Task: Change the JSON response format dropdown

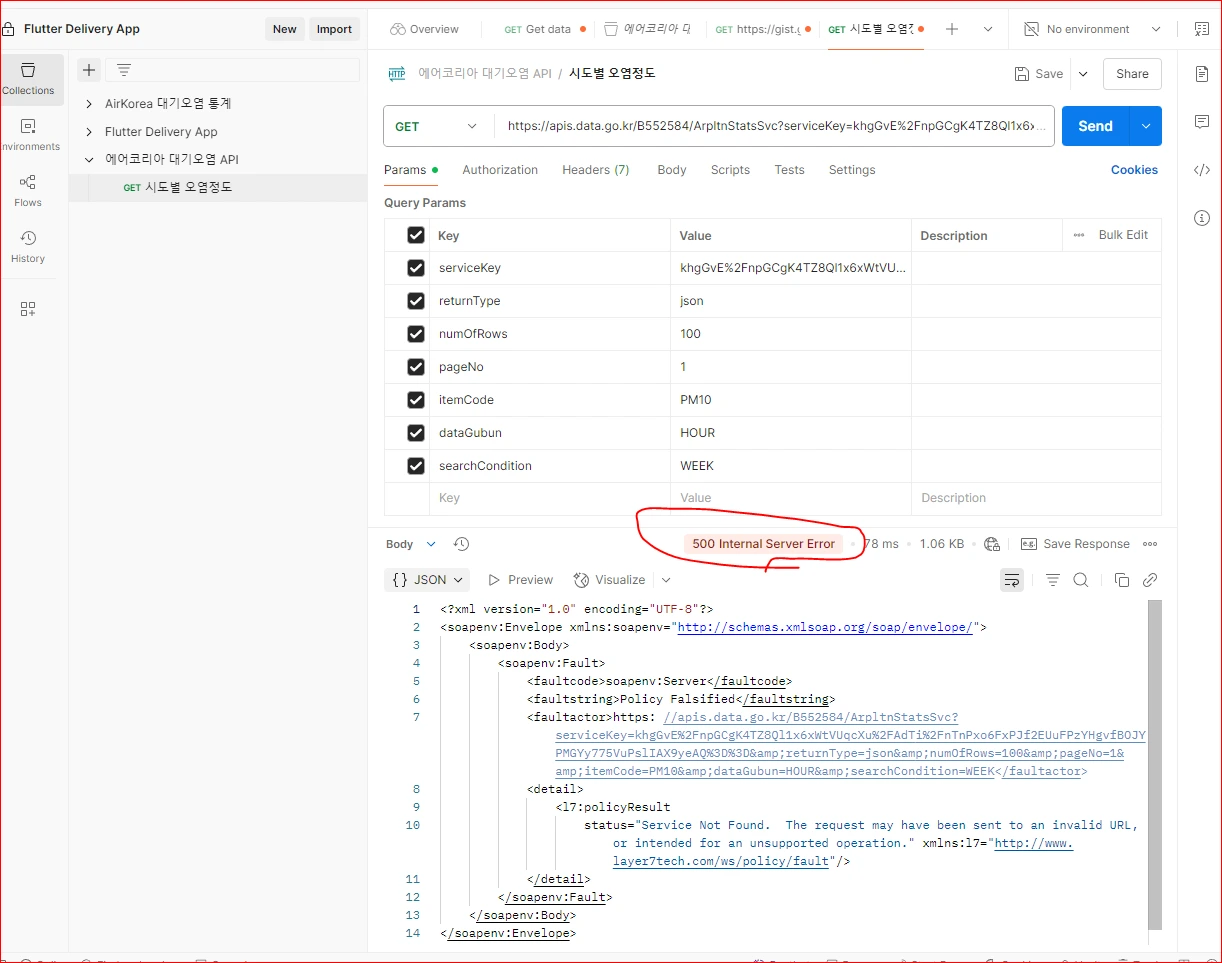Action: coord(428,580)
